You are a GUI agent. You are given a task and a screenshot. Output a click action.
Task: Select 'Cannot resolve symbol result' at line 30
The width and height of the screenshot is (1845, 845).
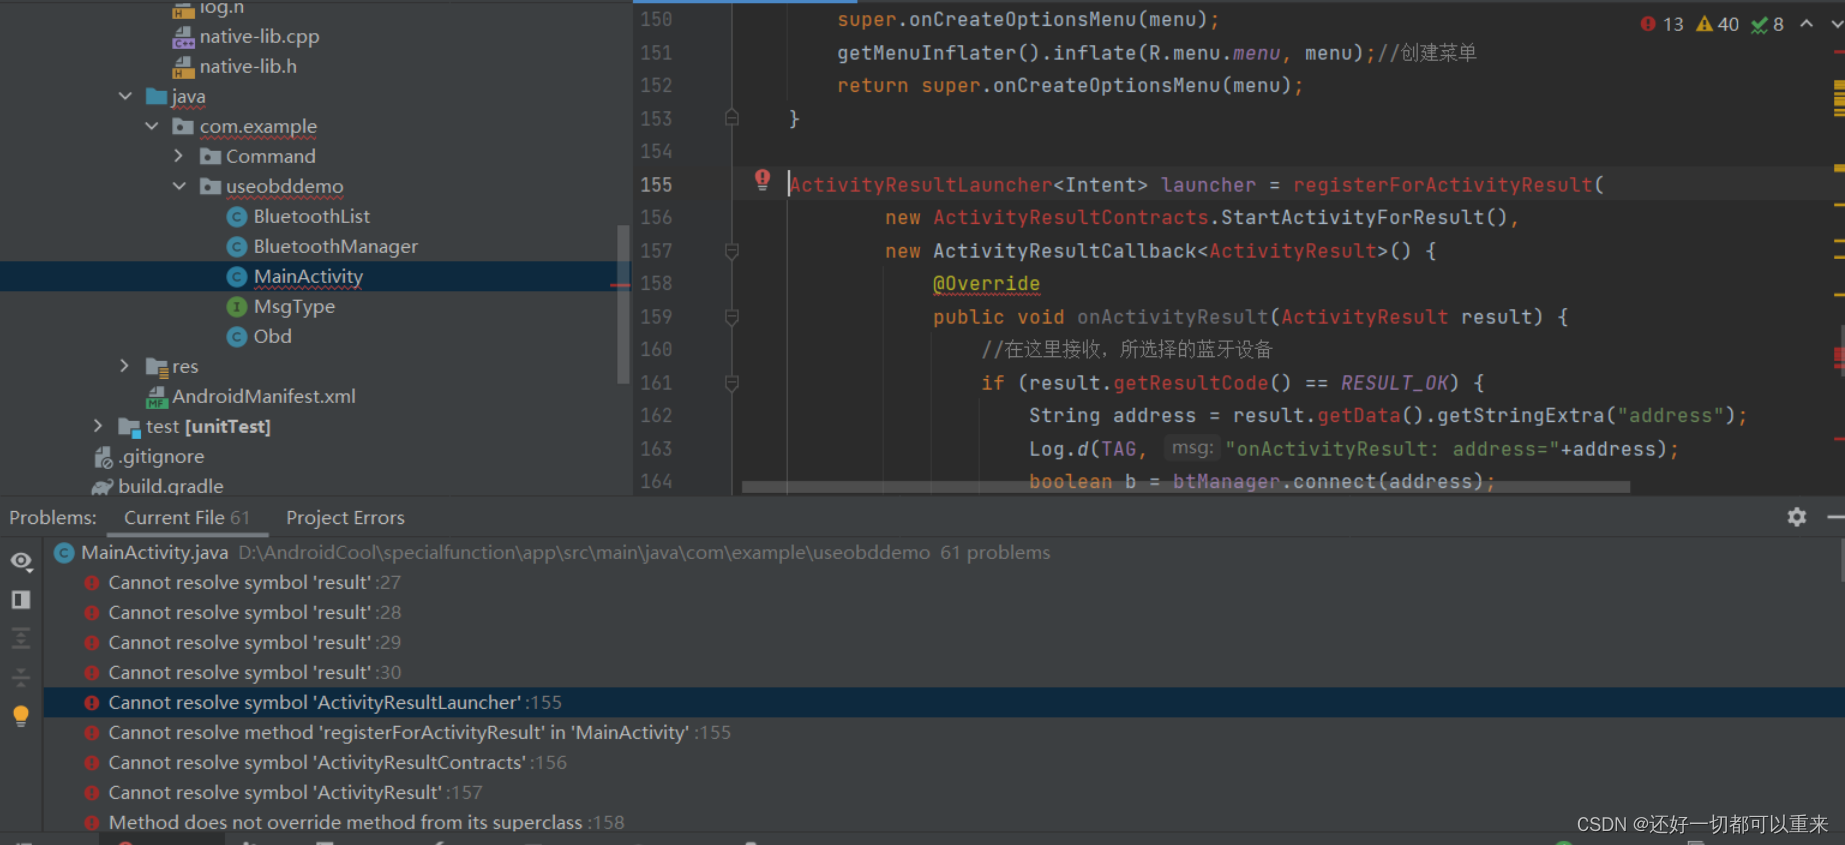pyautogui.click(x=943, y=673)
